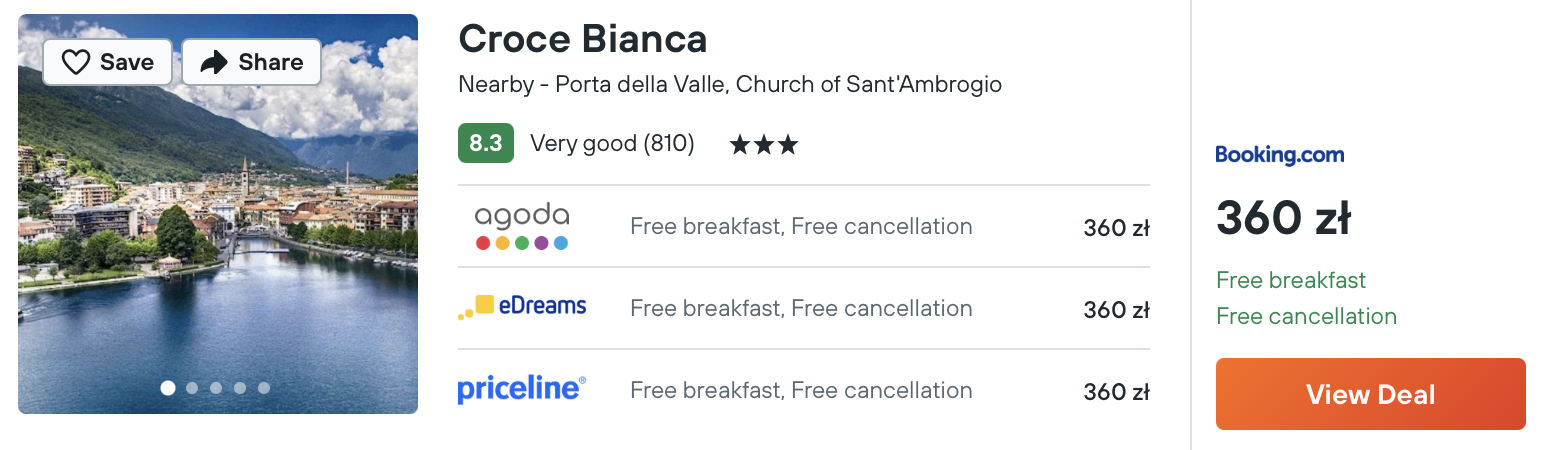Jump to last photo carousel dot

[264, 388]
